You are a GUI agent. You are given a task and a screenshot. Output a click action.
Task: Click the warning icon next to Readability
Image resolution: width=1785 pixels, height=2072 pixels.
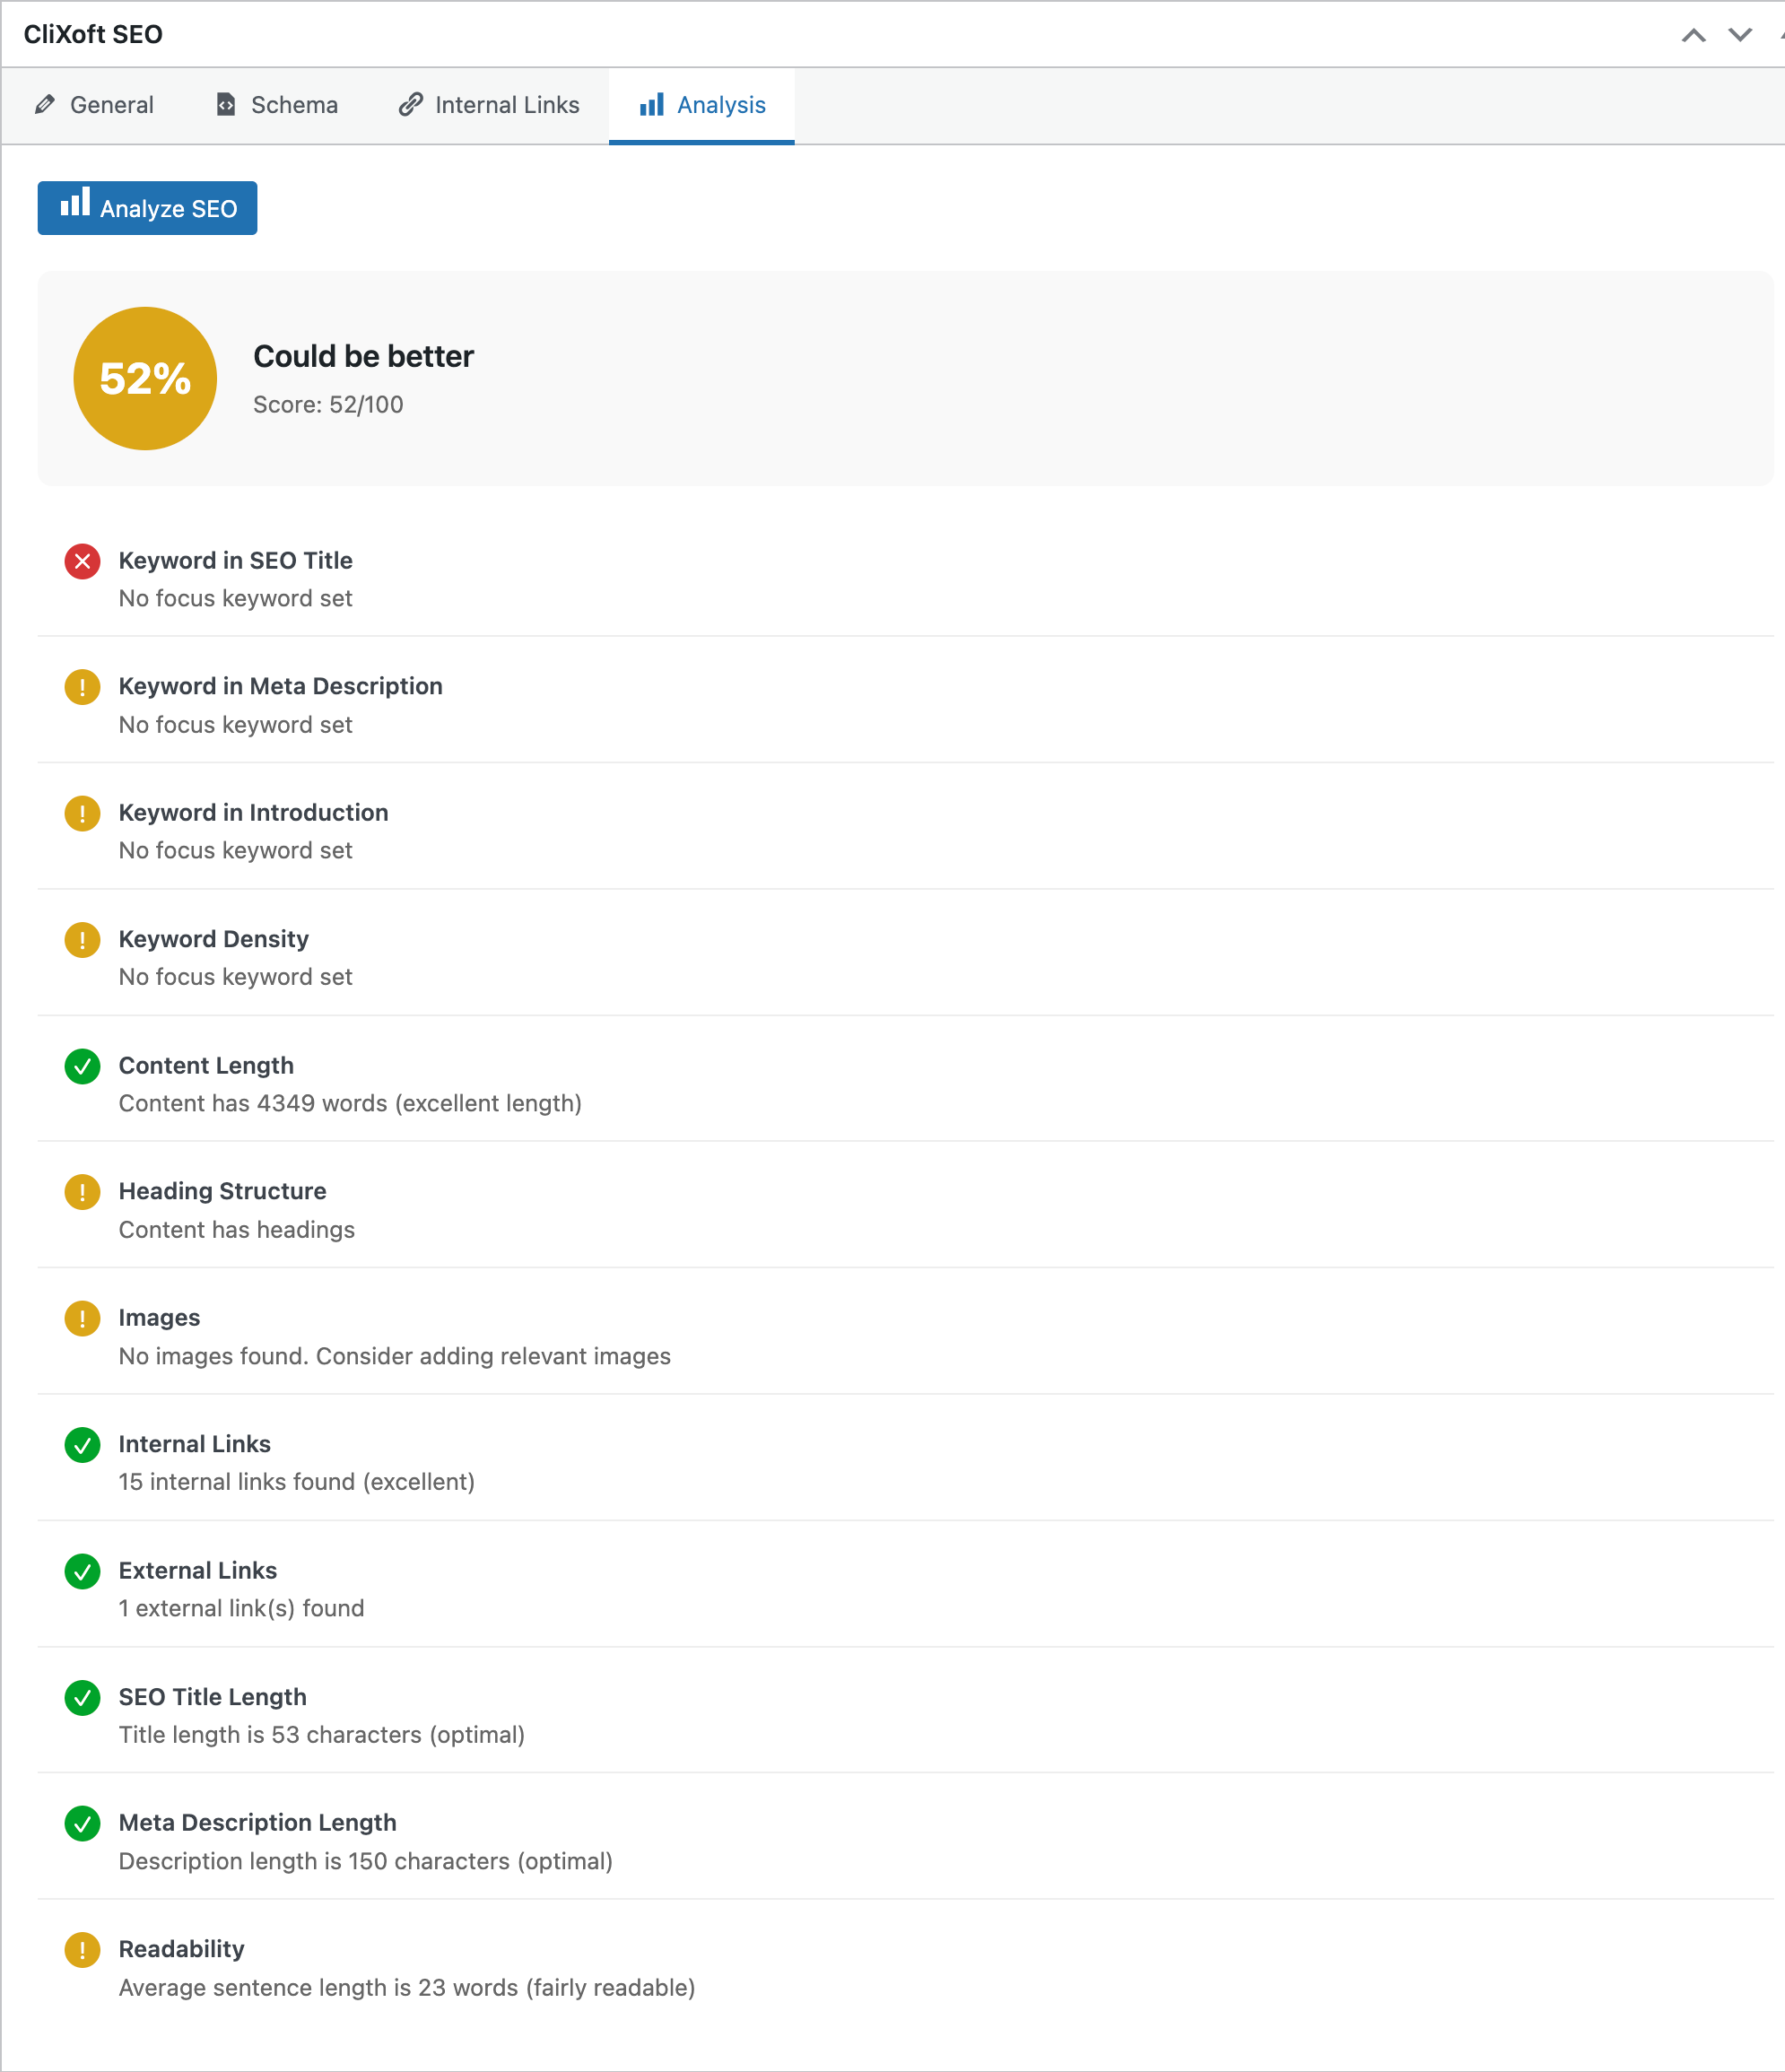[82, 1950]
